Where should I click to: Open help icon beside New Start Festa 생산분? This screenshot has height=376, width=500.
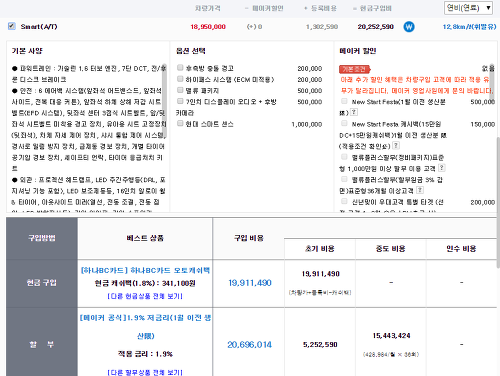tap(354, 112)
